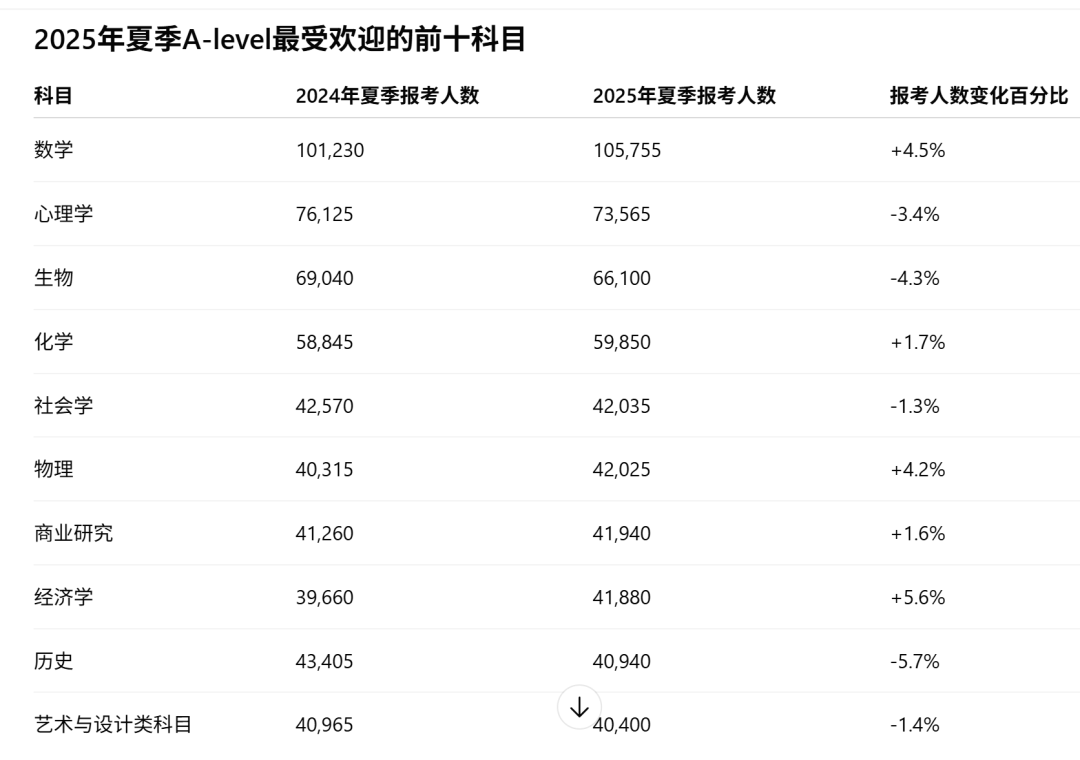The height and width of the screenshot is (760, 1080).
Task: Select the 物理 row label
Action: click(53, 469)
